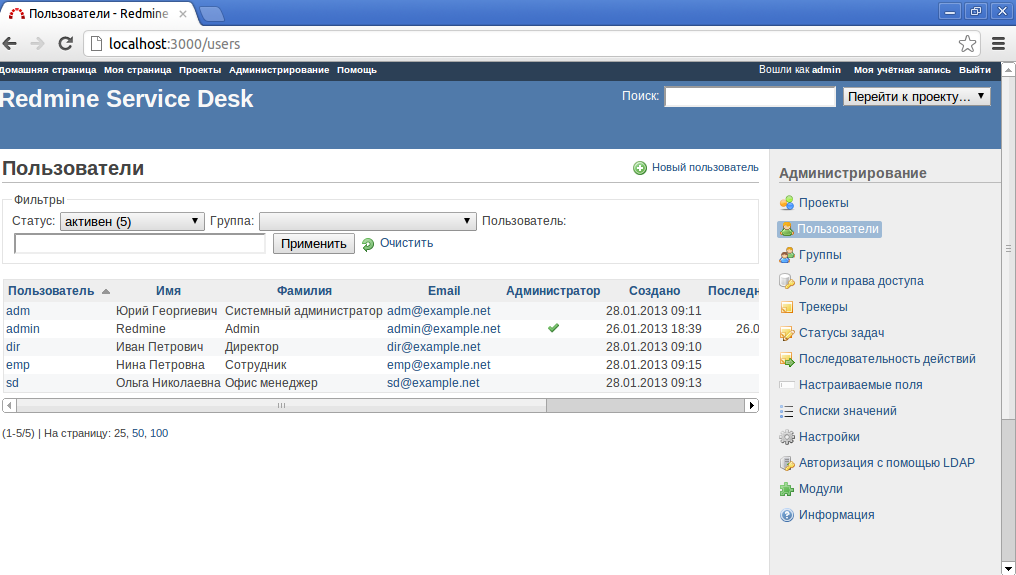
Task: Click the Применить button
Action: [314, 244]
